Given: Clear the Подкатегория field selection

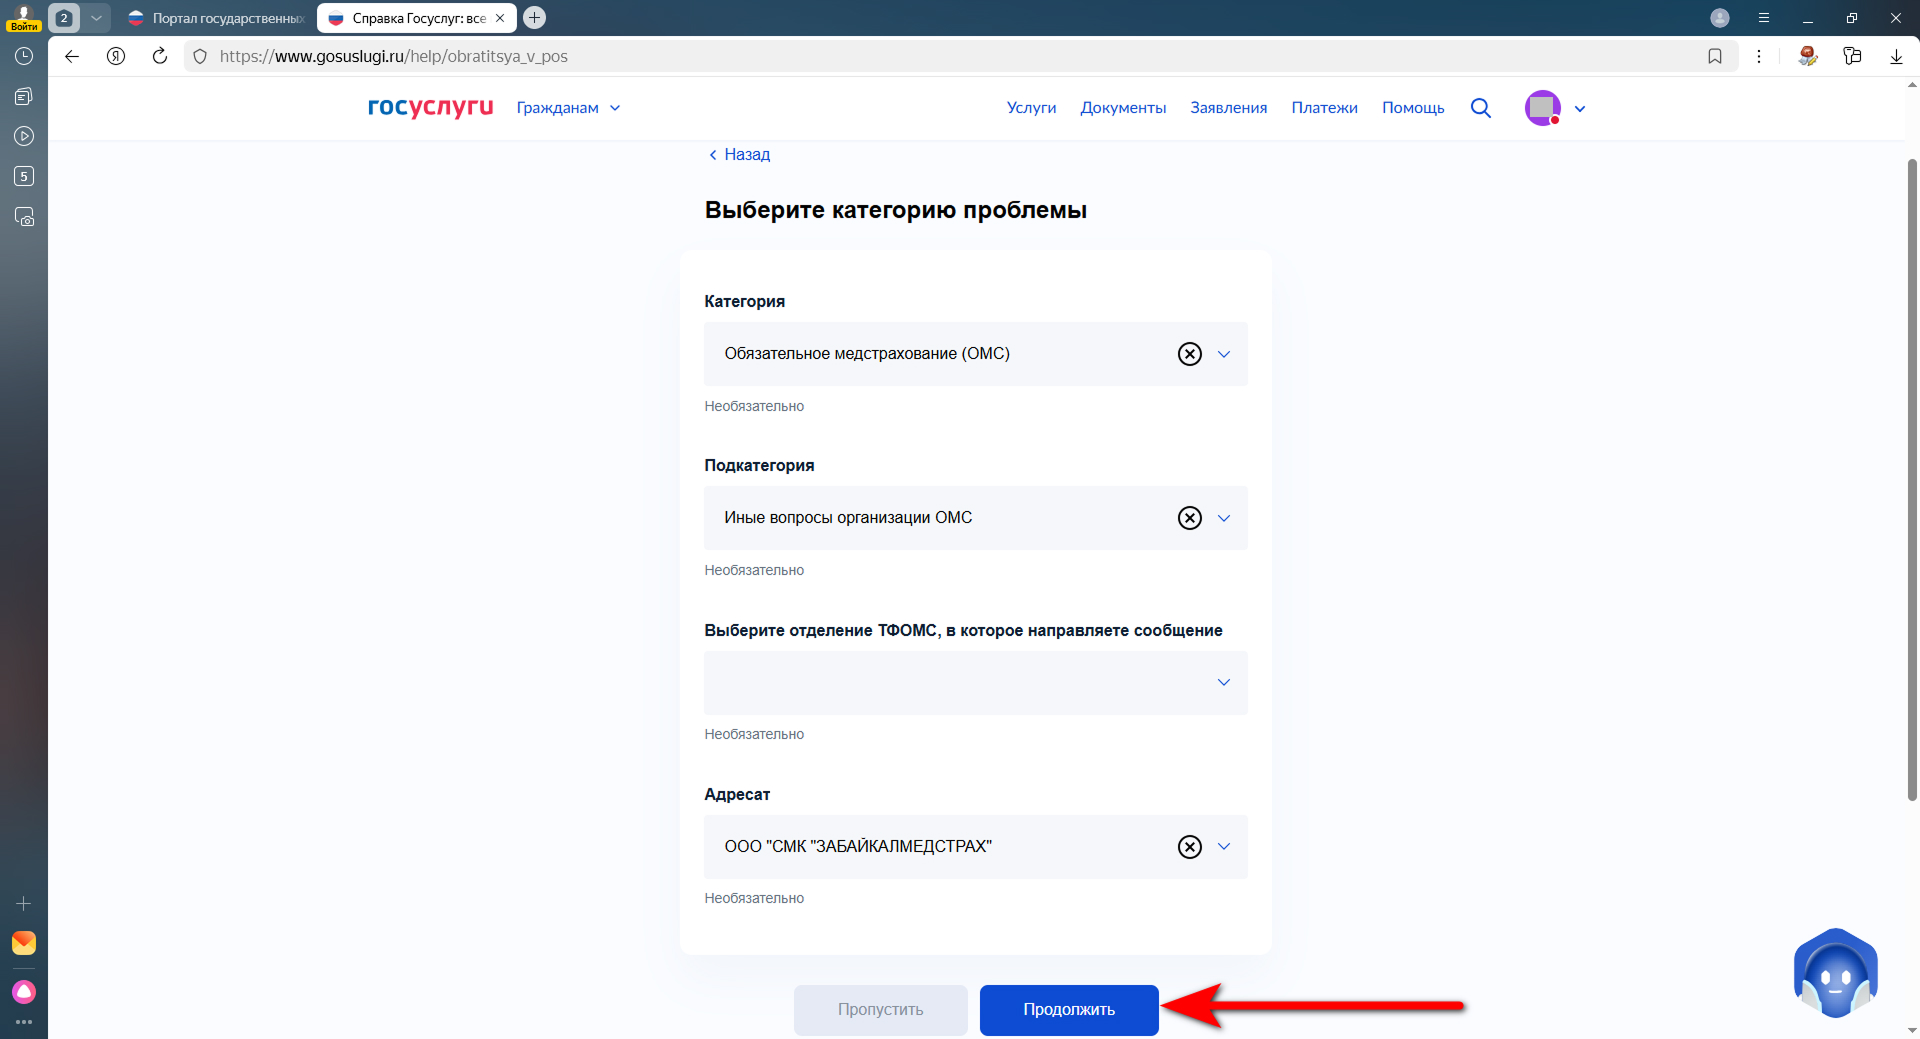Looking at the screenshot, I should point(1189,518).
